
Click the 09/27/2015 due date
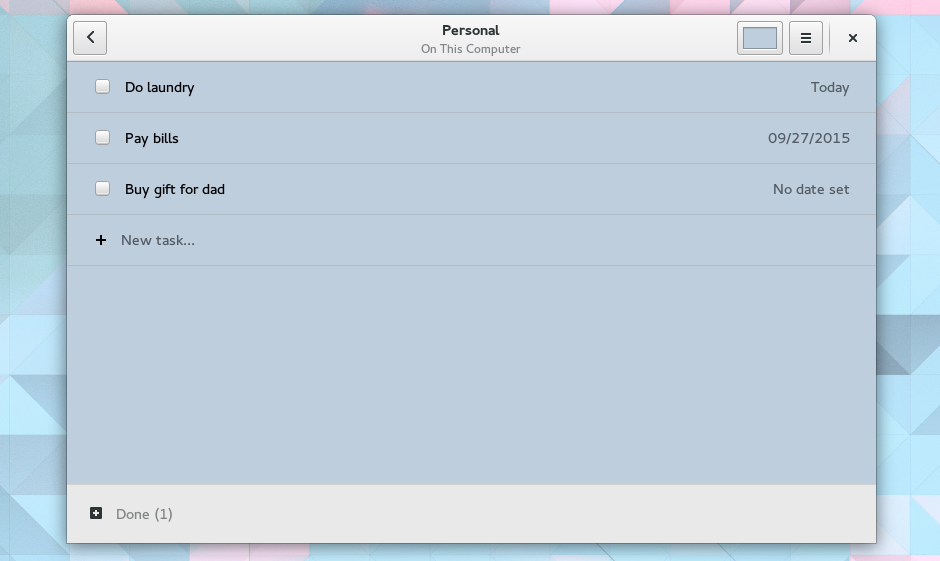(809, 138)
